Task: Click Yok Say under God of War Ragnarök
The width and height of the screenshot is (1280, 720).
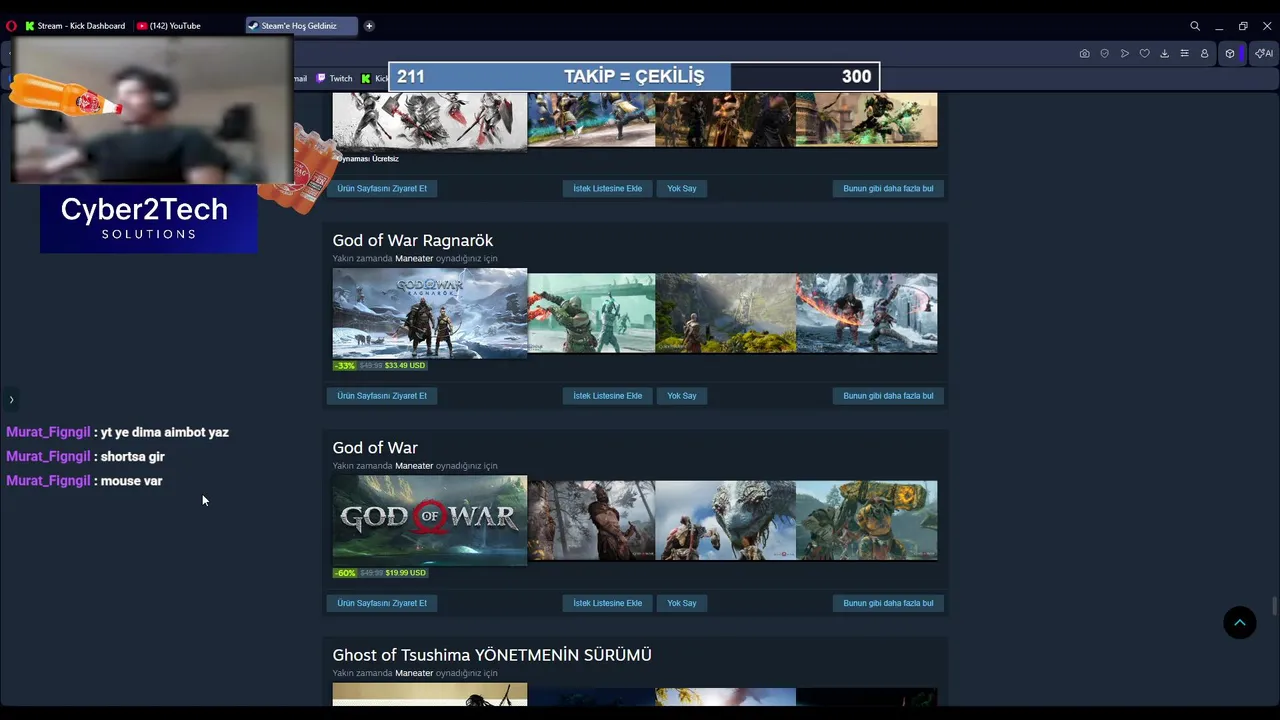Action: click(682, 395)
